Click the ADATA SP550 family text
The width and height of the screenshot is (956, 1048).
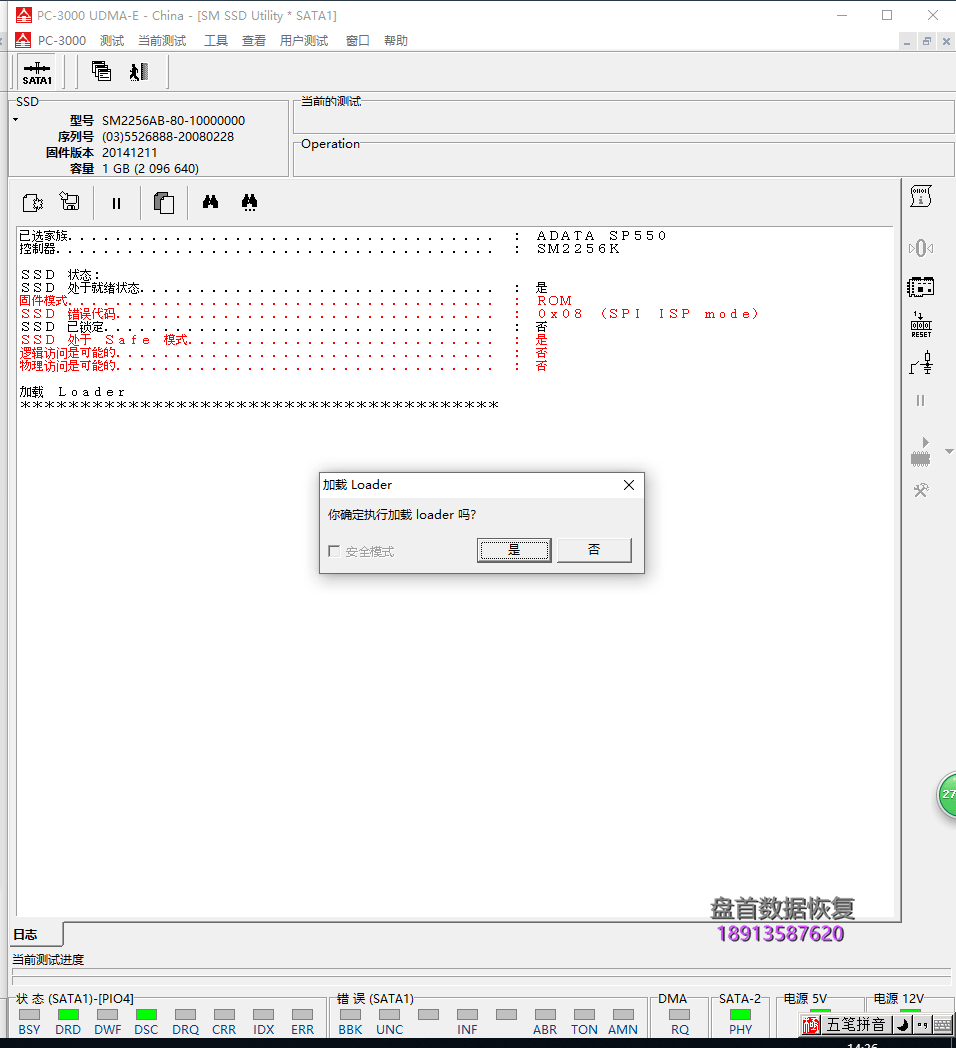click(601, 235)
